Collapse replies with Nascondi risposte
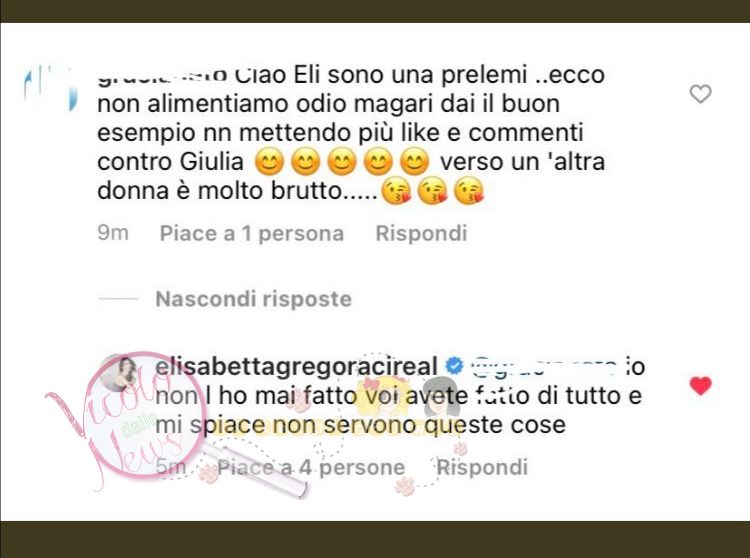This screenshot has height=558, width=750. pyautogui.click(x=254, y=299)
